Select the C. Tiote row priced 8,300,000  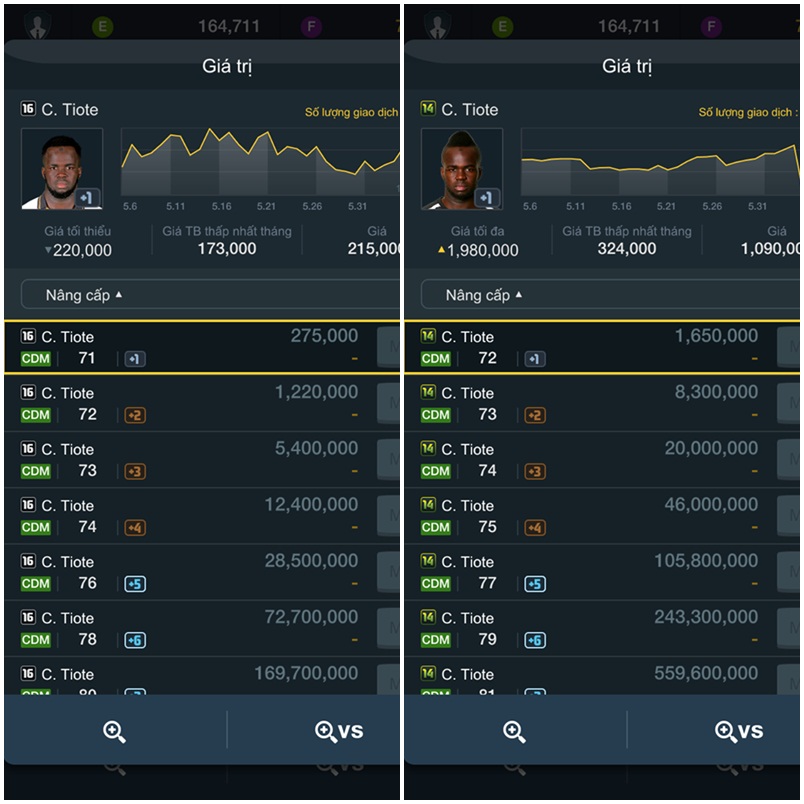point(590,404)
